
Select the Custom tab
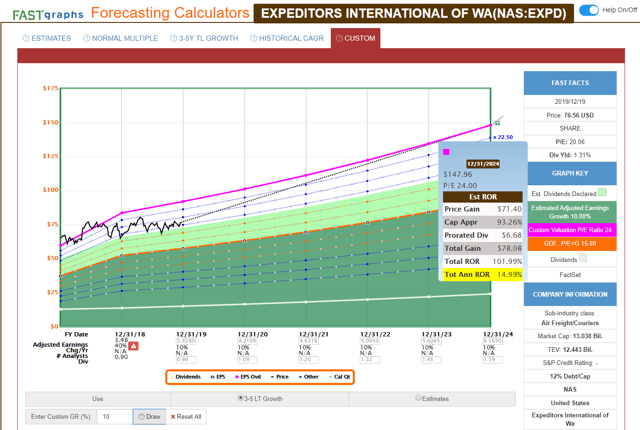click(356, 38)
